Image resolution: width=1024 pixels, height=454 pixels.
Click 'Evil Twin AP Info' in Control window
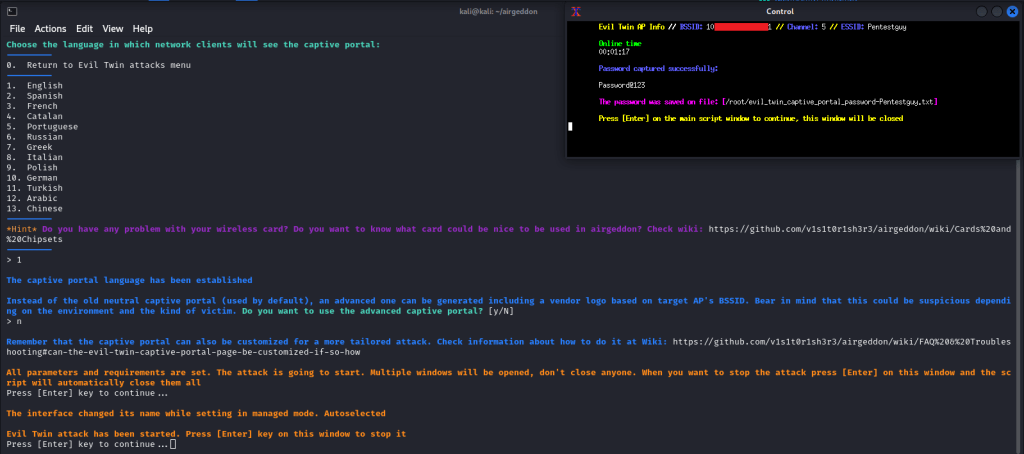[x=632, y=27]
